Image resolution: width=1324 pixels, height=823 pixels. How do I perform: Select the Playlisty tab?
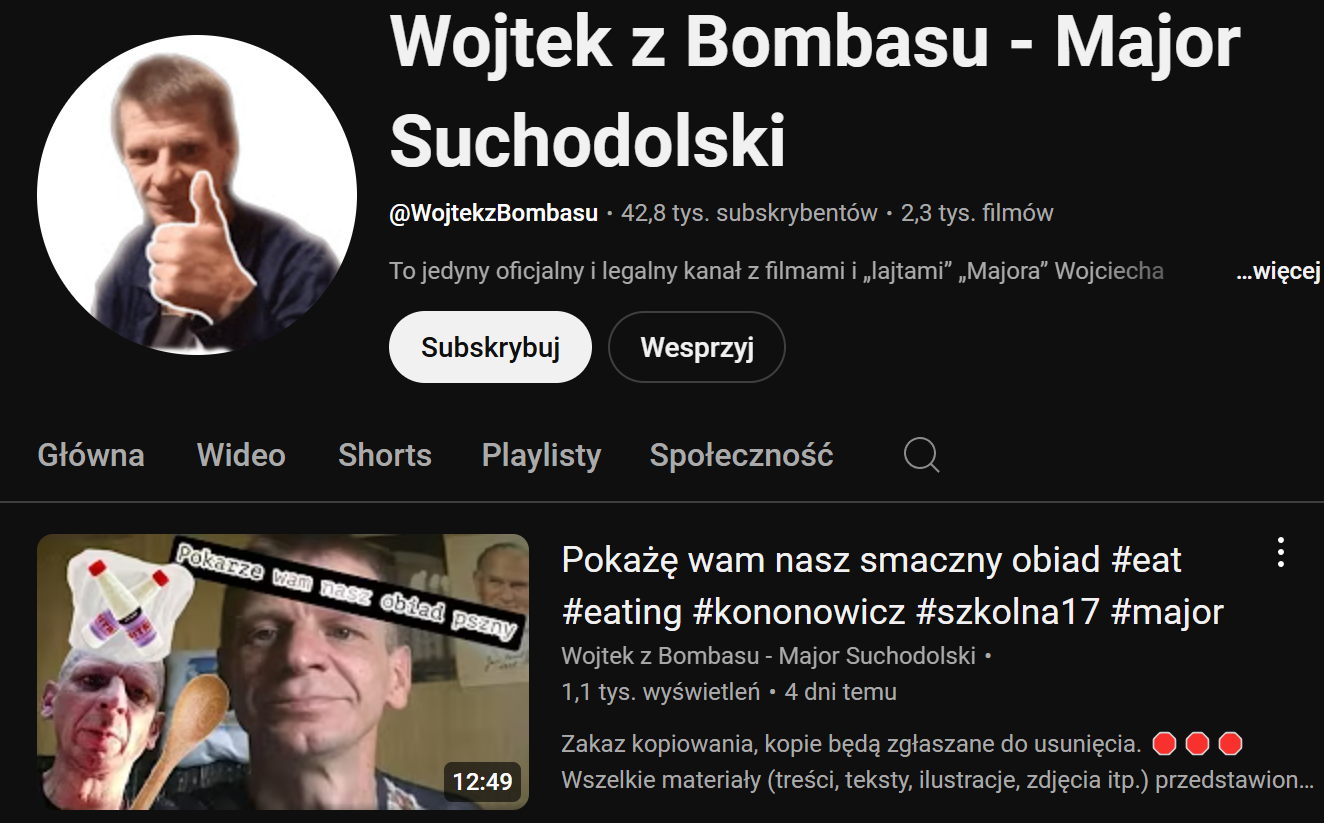tap(541, 455)
